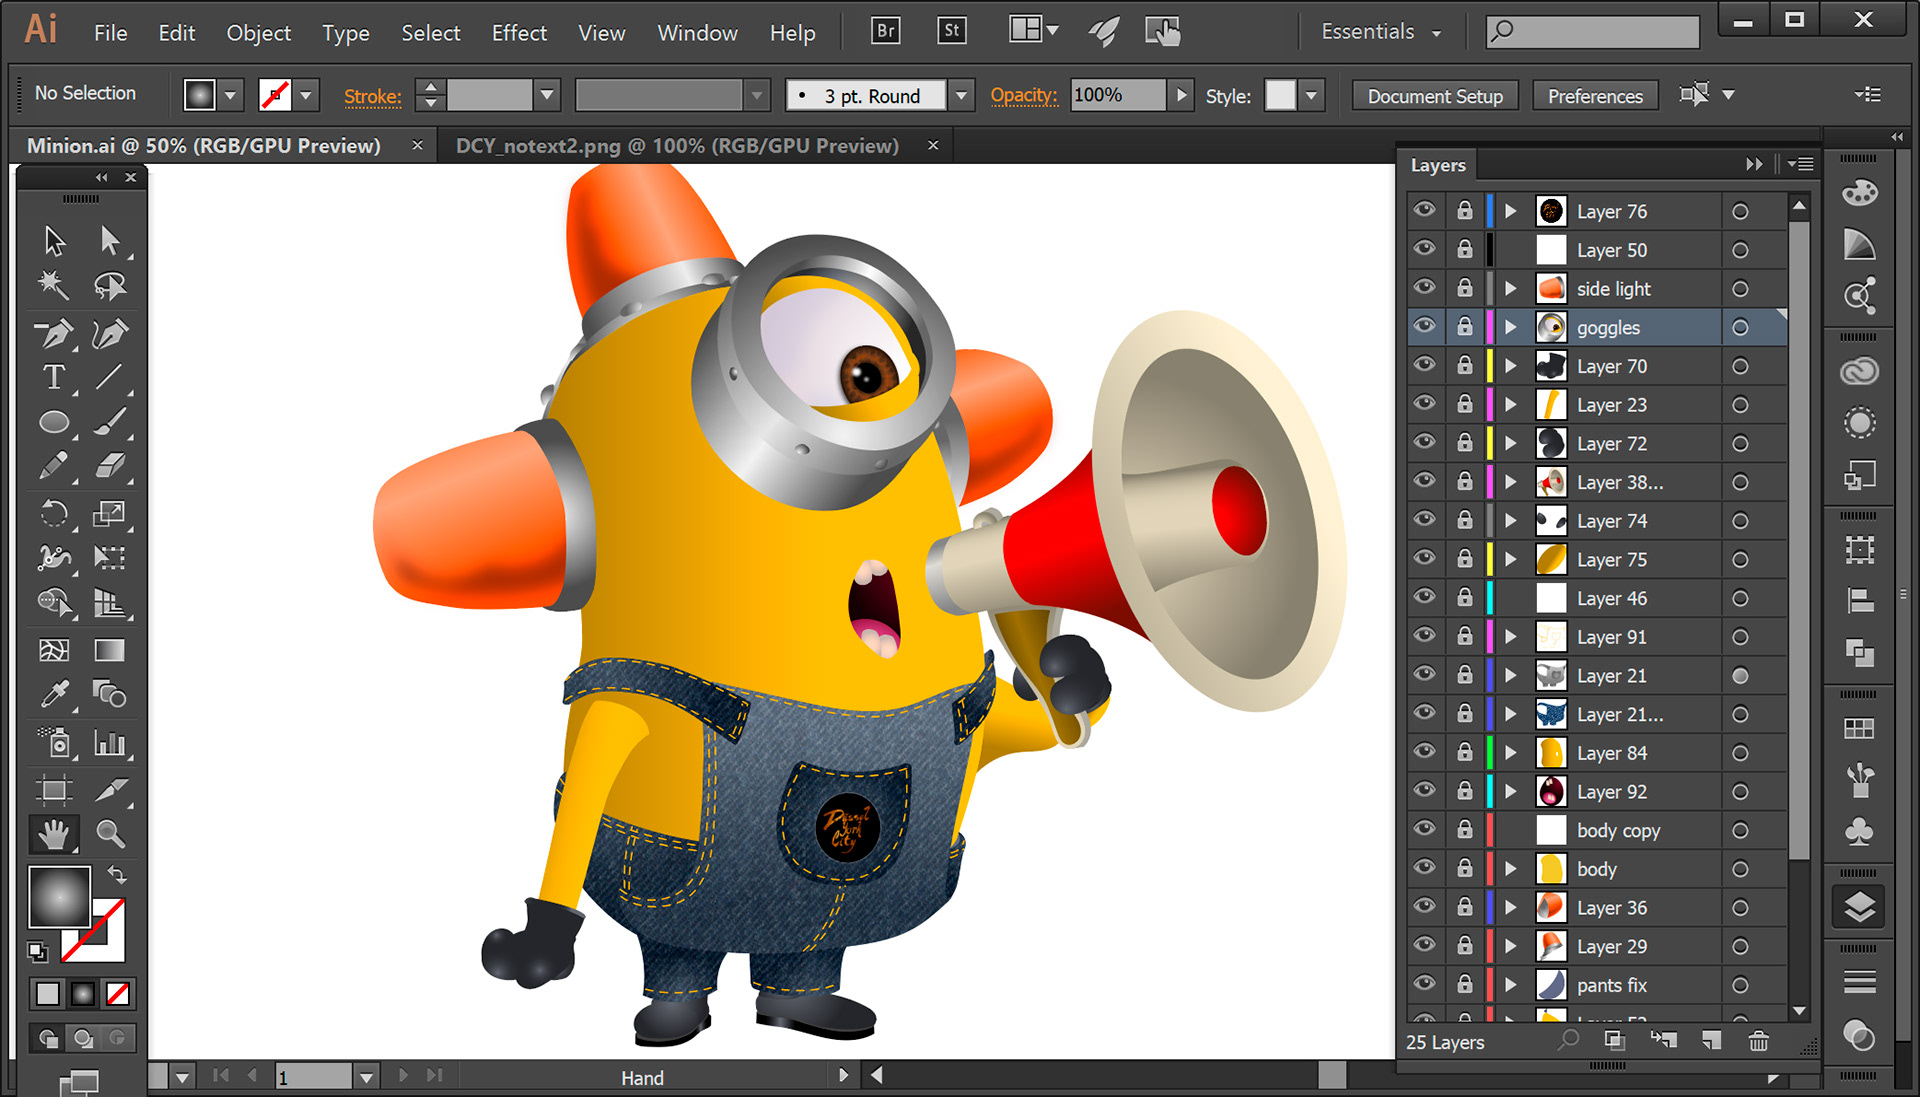Close the Minion.ai tab

417,145
